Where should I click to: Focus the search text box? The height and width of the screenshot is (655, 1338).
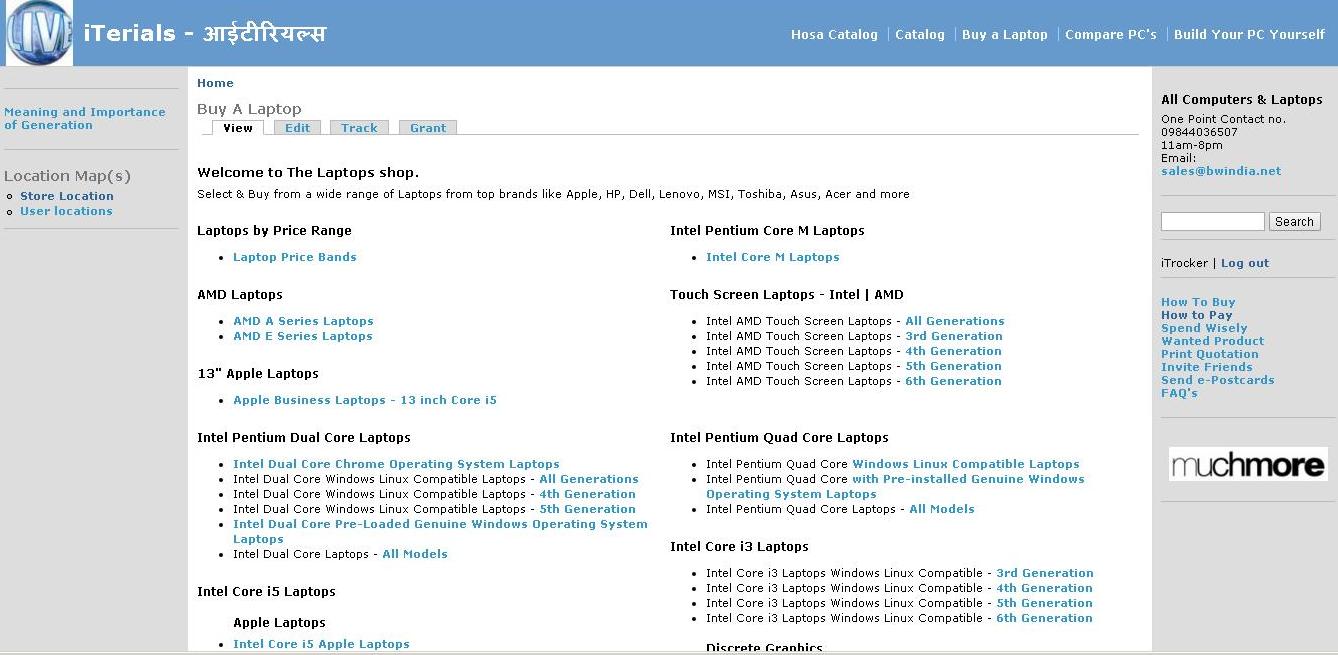1213,222
